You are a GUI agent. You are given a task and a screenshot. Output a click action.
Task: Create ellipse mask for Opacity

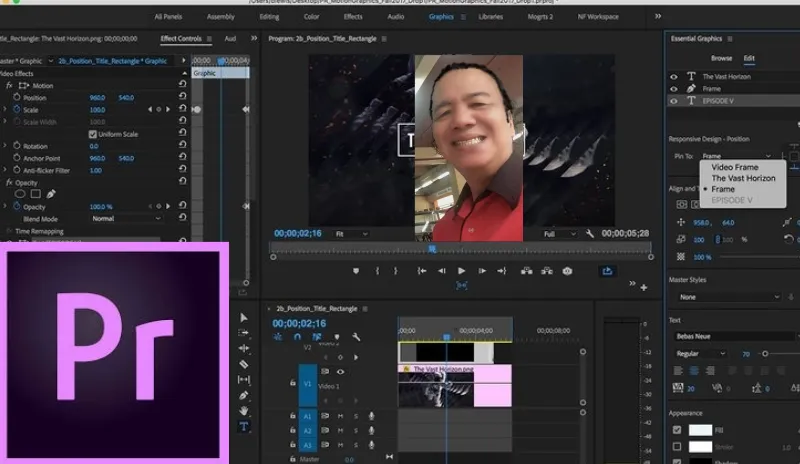pos(20,194)
